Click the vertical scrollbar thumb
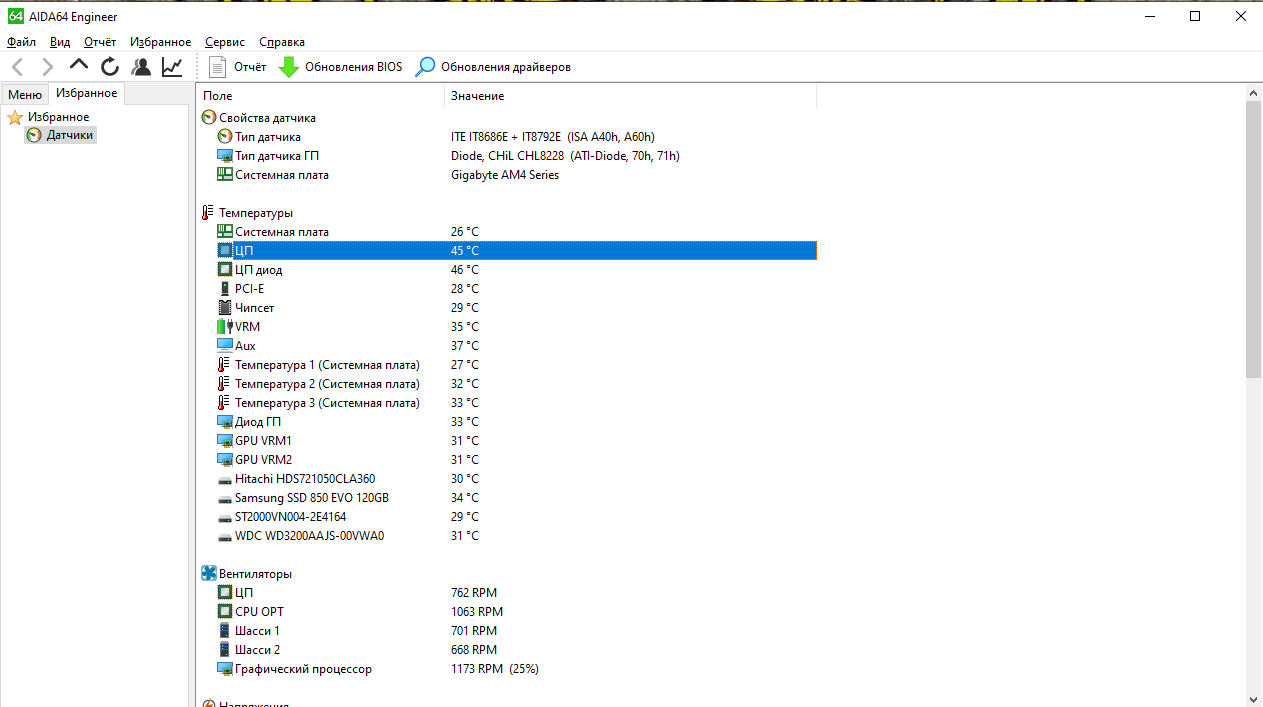1263x707 pixels. 1254,239
